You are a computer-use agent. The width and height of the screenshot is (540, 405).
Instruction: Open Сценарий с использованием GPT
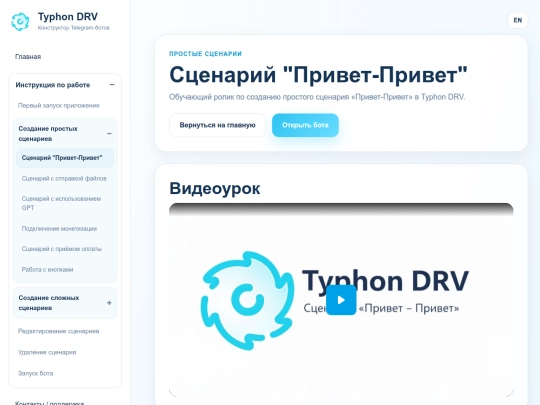61,203
